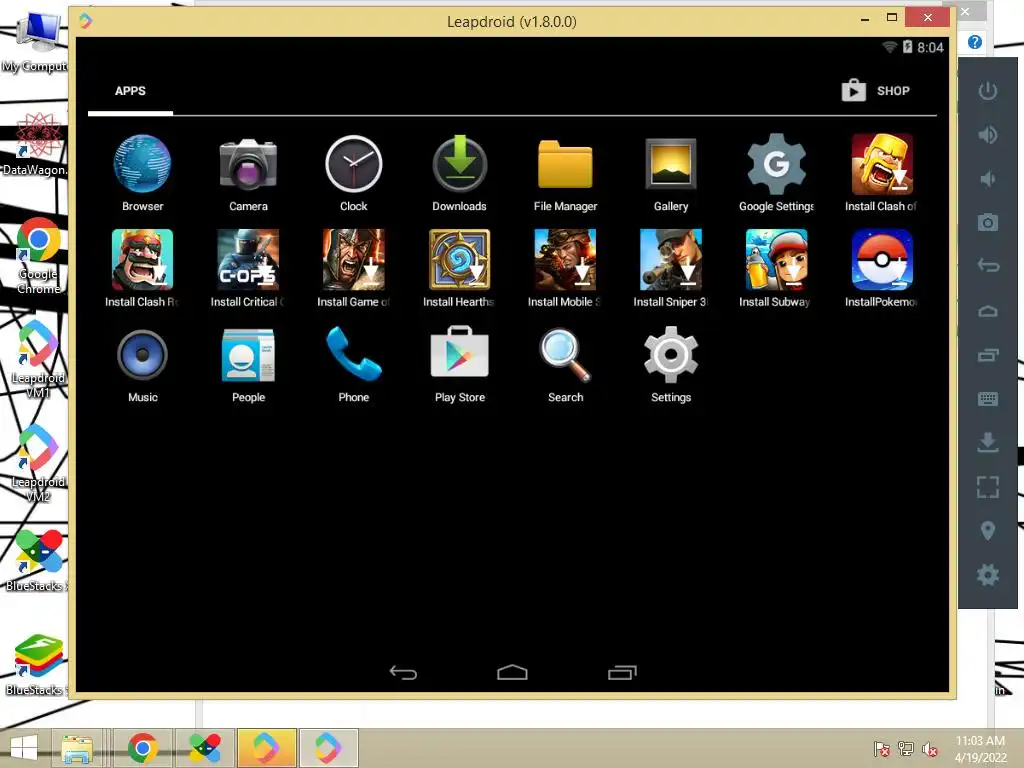The width and height of the screenshot is (1024, 768).
Task: Tap Install Game of War icon
Action: [353, 259]
